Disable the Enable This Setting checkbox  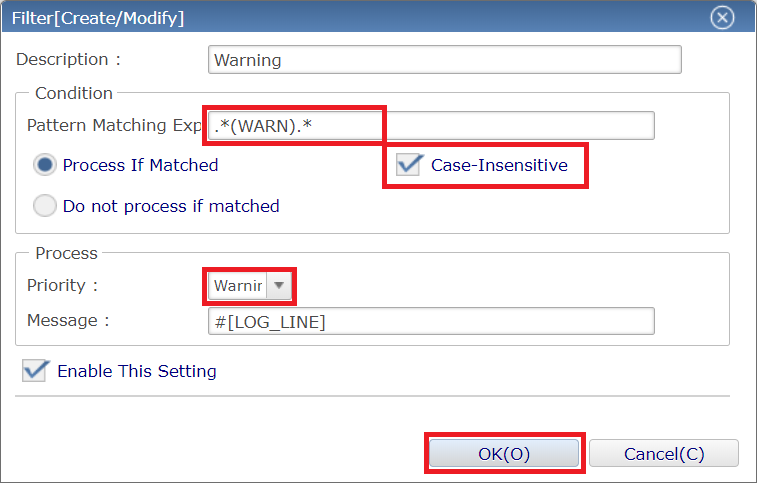[35, 371]
